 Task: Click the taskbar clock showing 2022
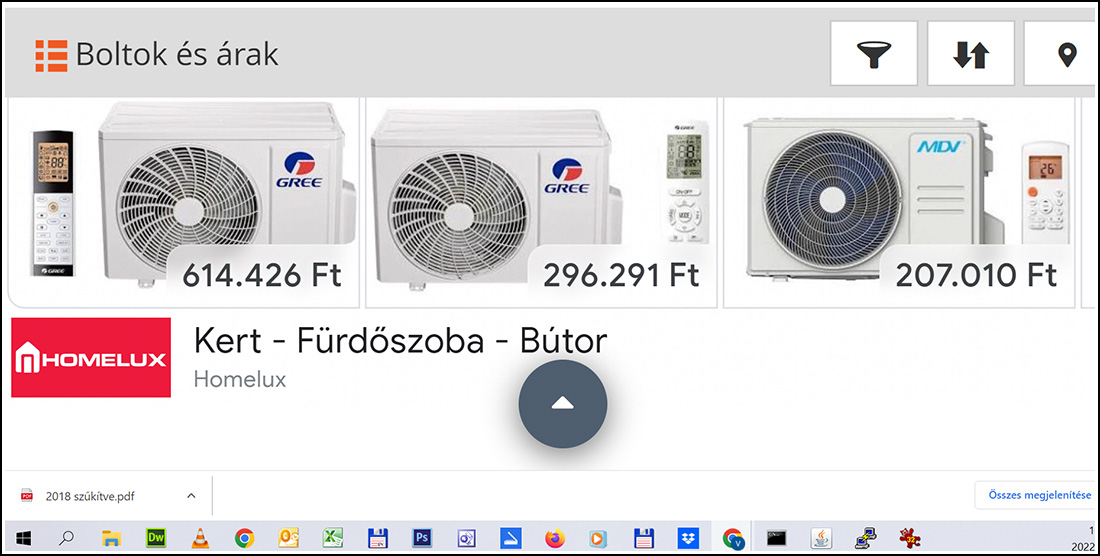1084,538
